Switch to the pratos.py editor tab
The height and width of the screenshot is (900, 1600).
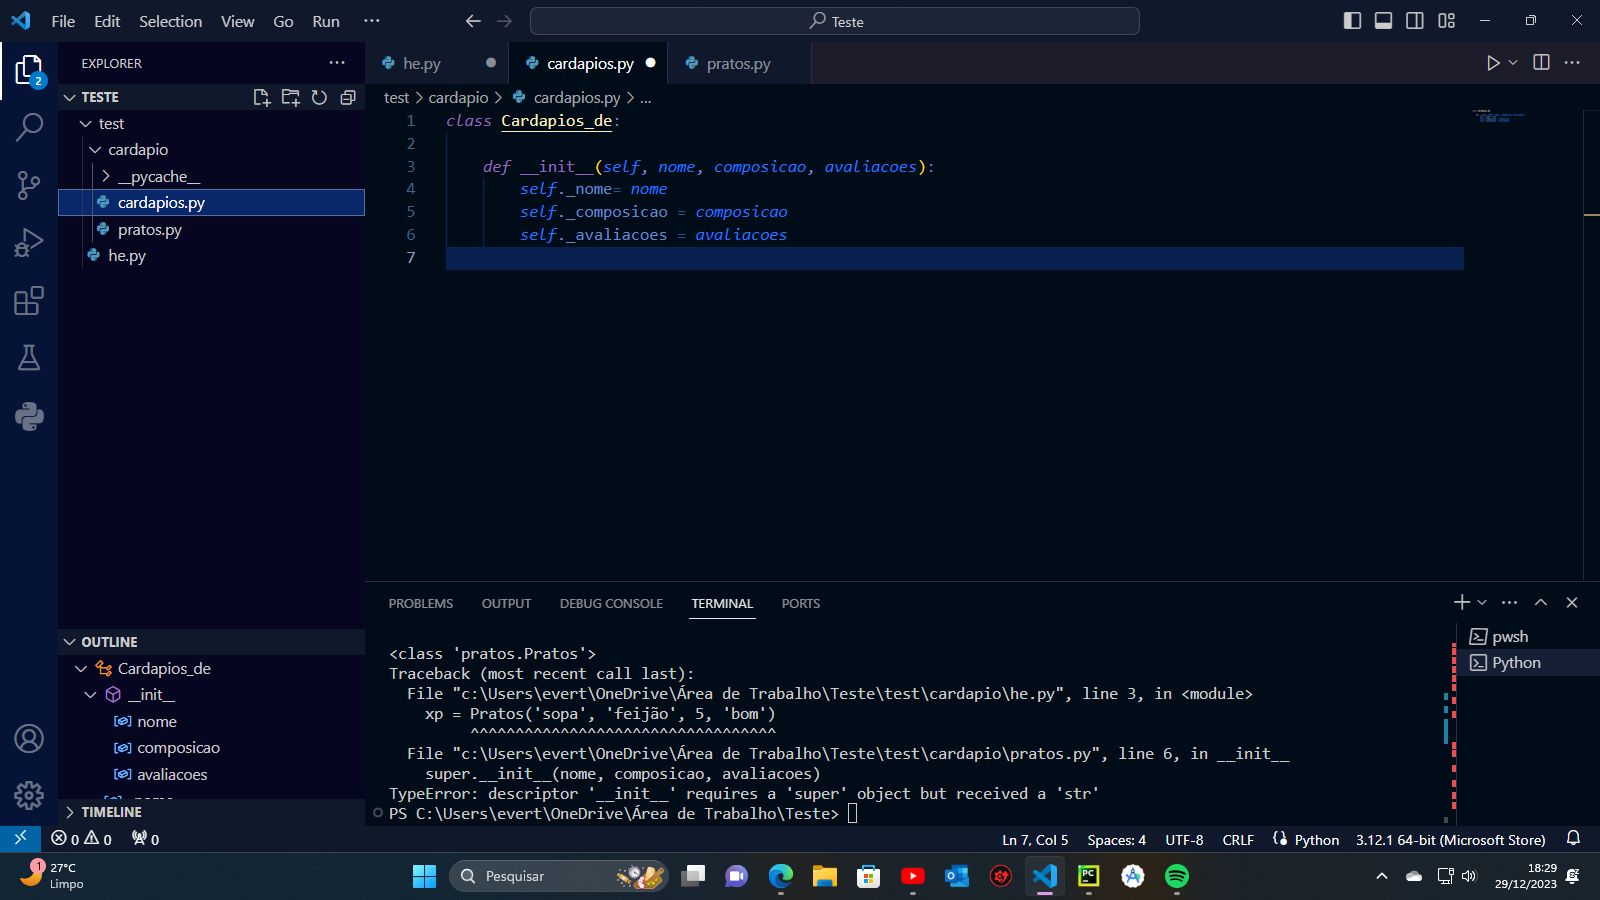pos(738,63)
